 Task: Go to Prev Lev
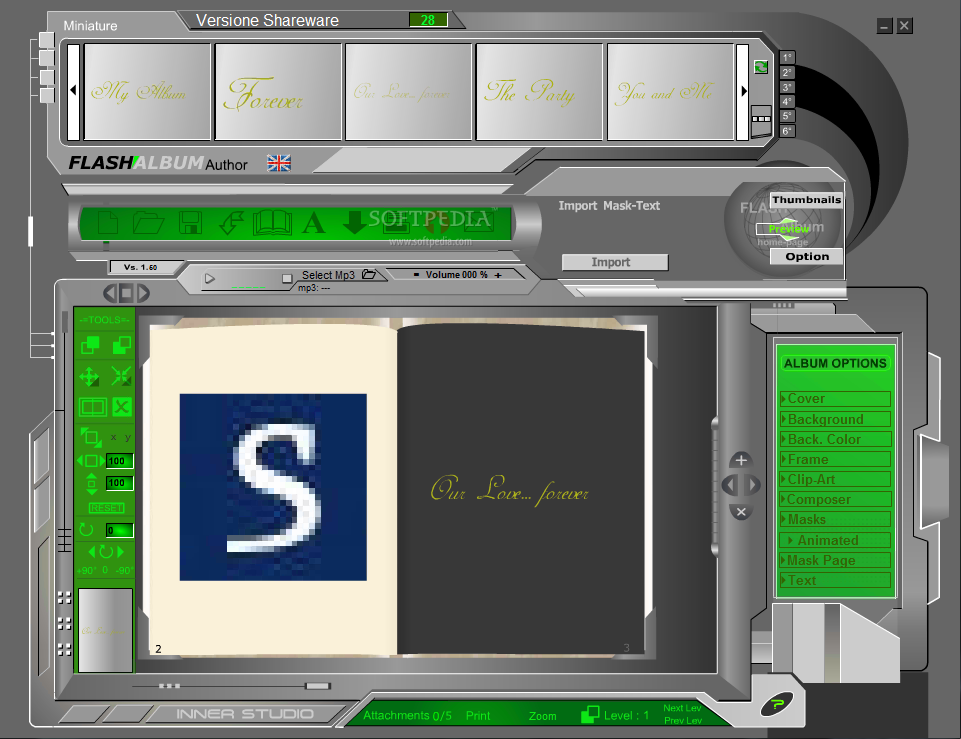point(682,721)
